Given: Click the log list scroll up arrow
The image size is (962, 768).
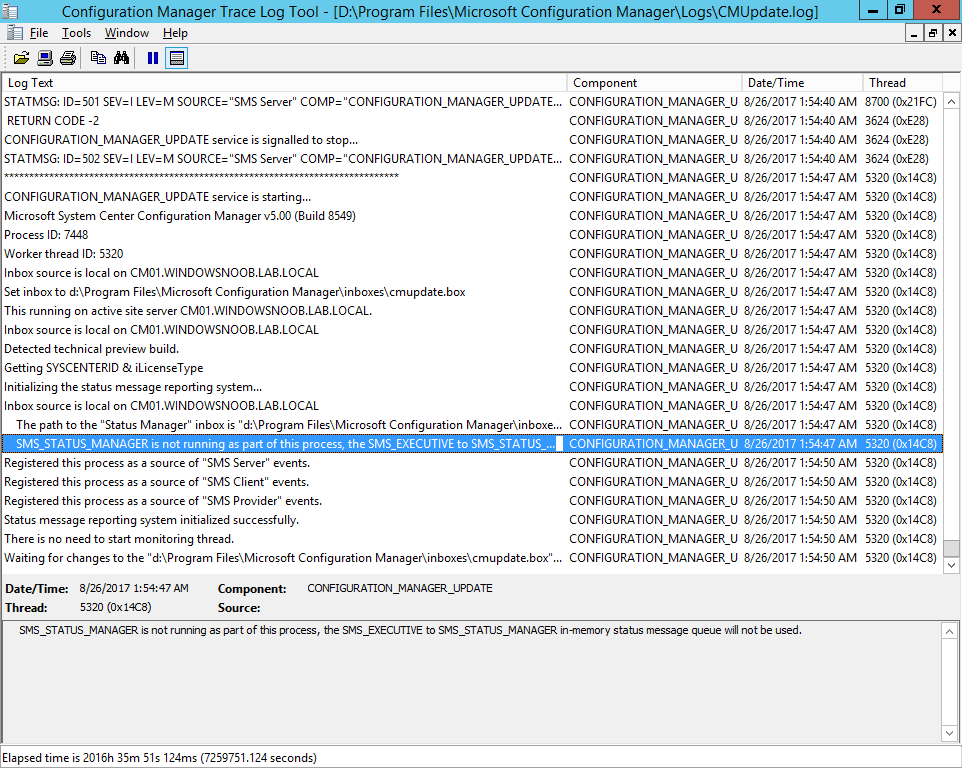Looking at the screenshot, I should point(952,101).
